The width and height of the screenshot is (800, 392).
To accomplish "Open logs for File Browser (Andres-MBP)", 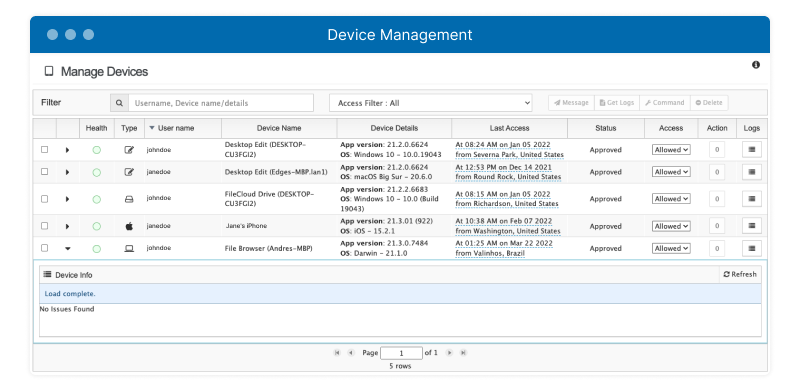I will point(752,248).
